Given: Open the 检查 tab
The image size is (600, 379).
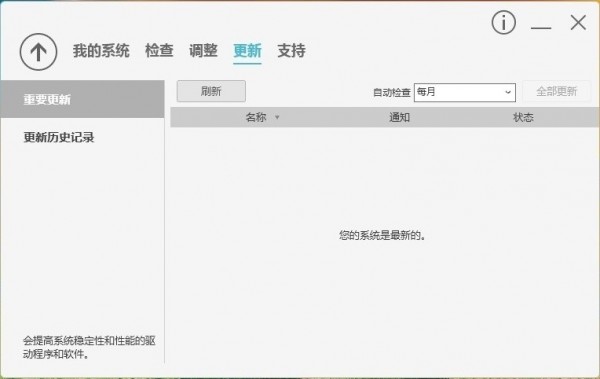Looking at the screenshot, I should pyautogui.click(x=159, y=51).
